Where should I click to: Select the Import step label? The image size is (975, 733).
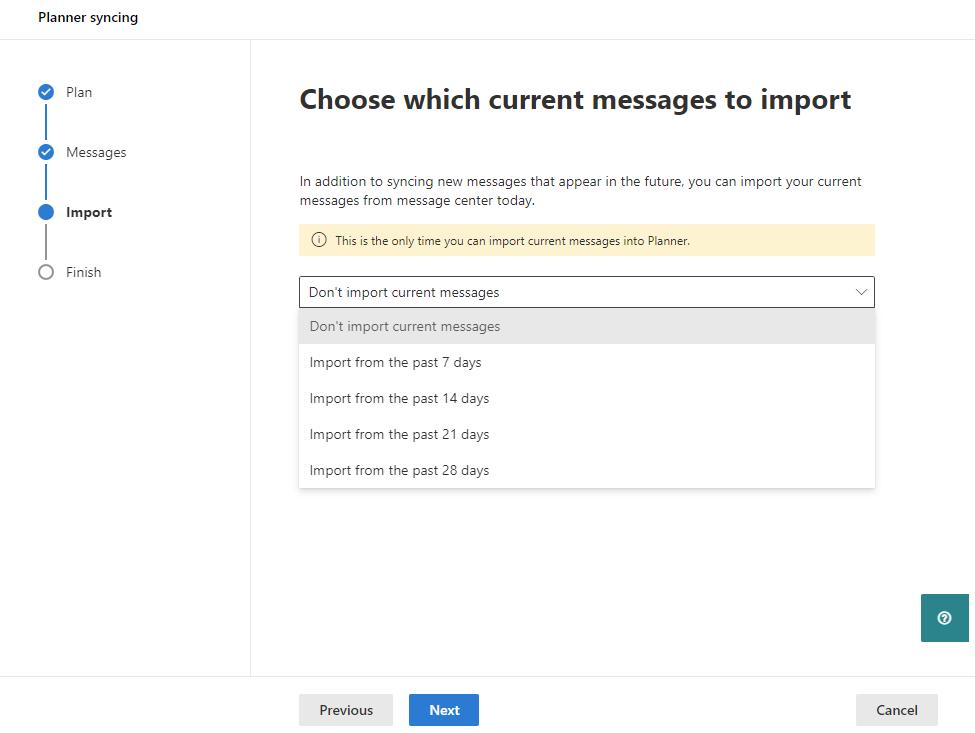point(89,212)
